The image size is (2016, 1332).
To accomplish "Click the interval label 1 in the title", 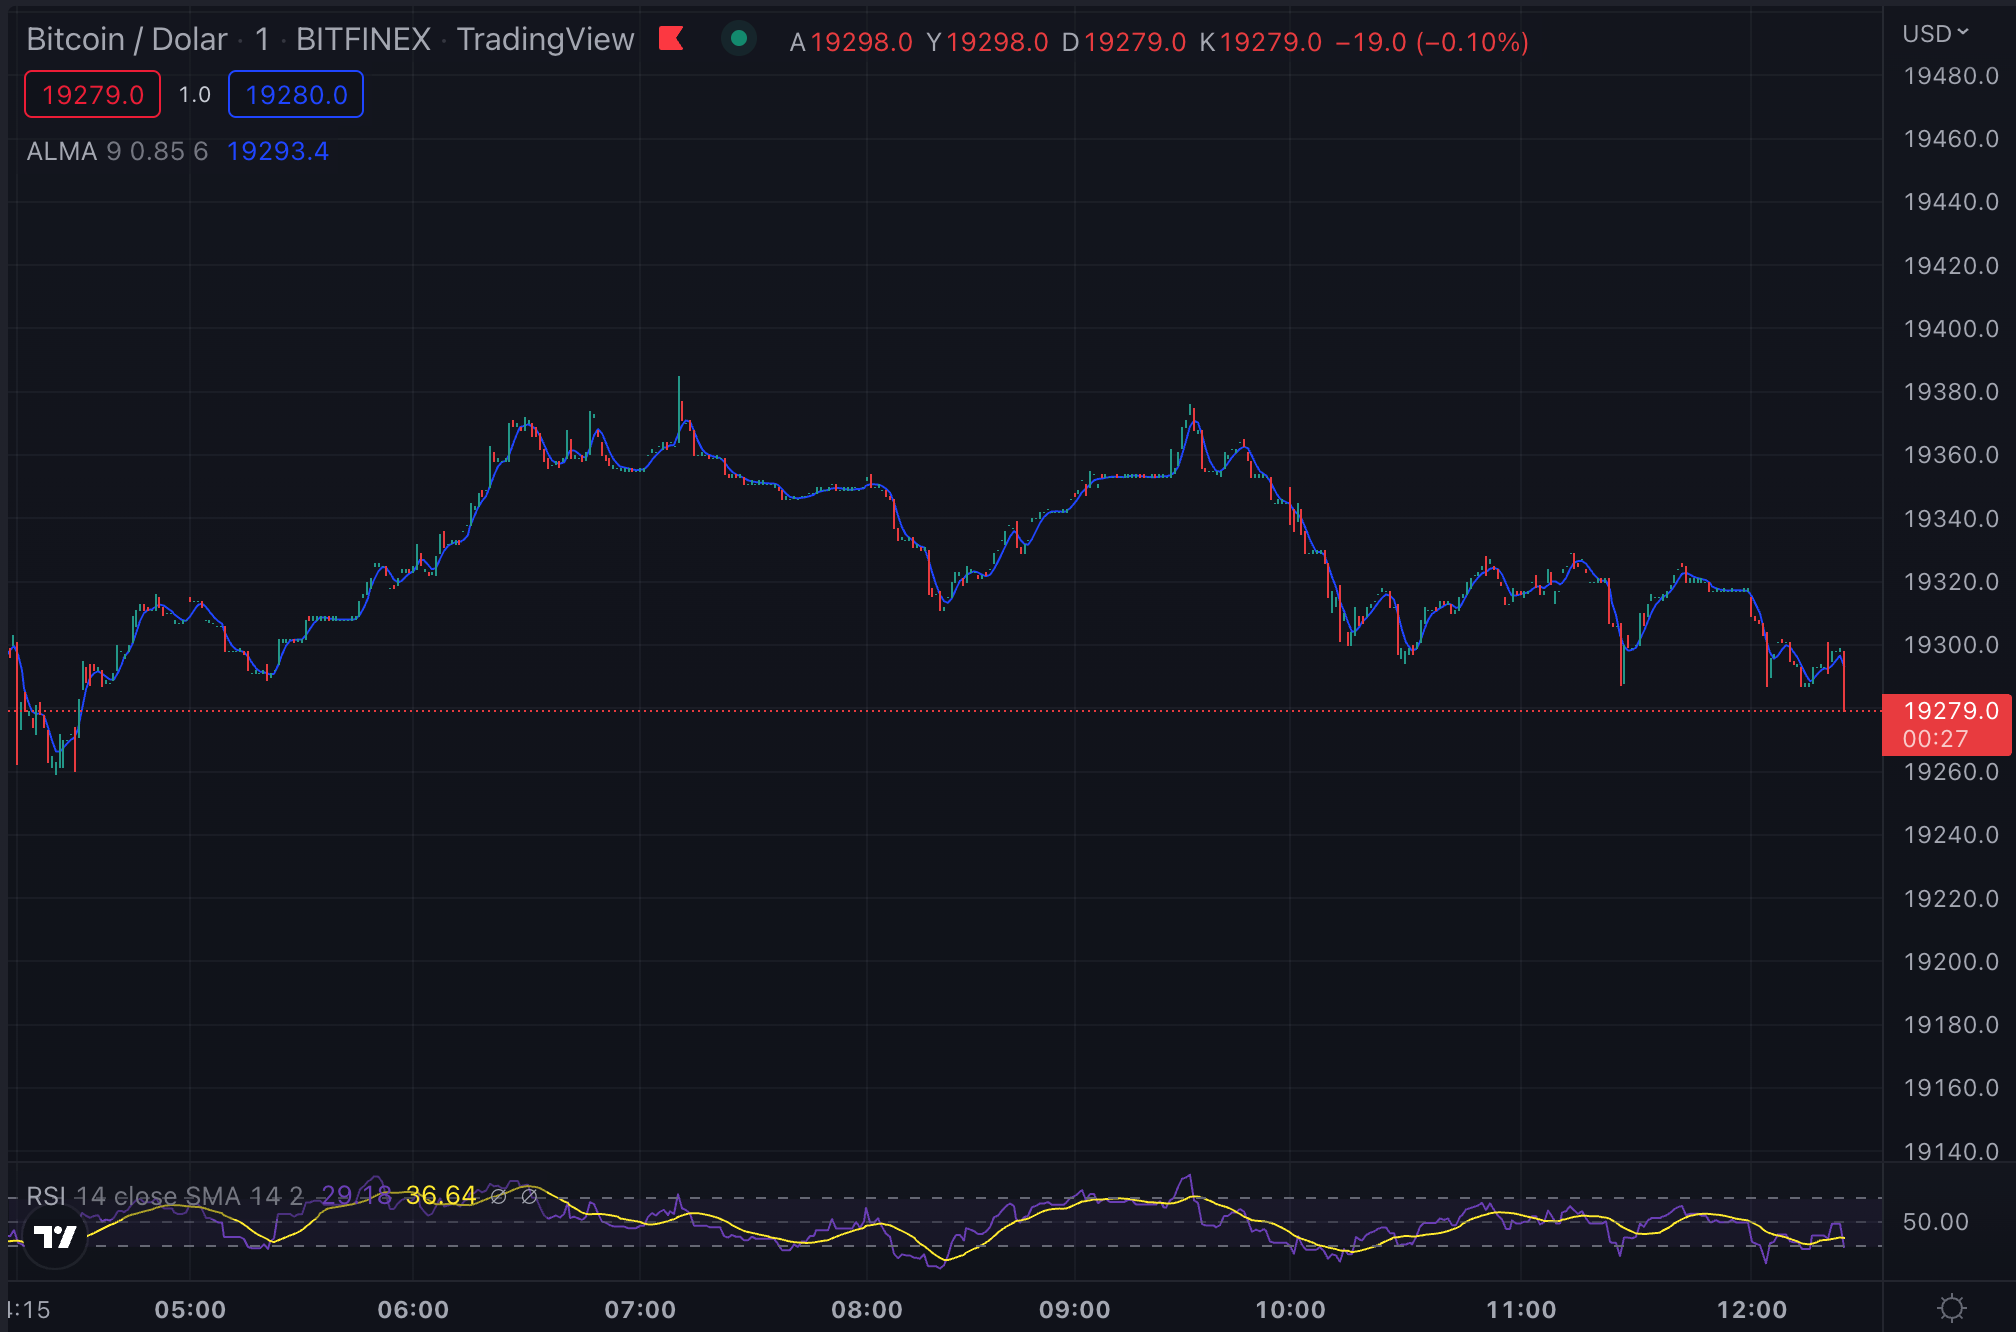I will [x=262, y=40].
